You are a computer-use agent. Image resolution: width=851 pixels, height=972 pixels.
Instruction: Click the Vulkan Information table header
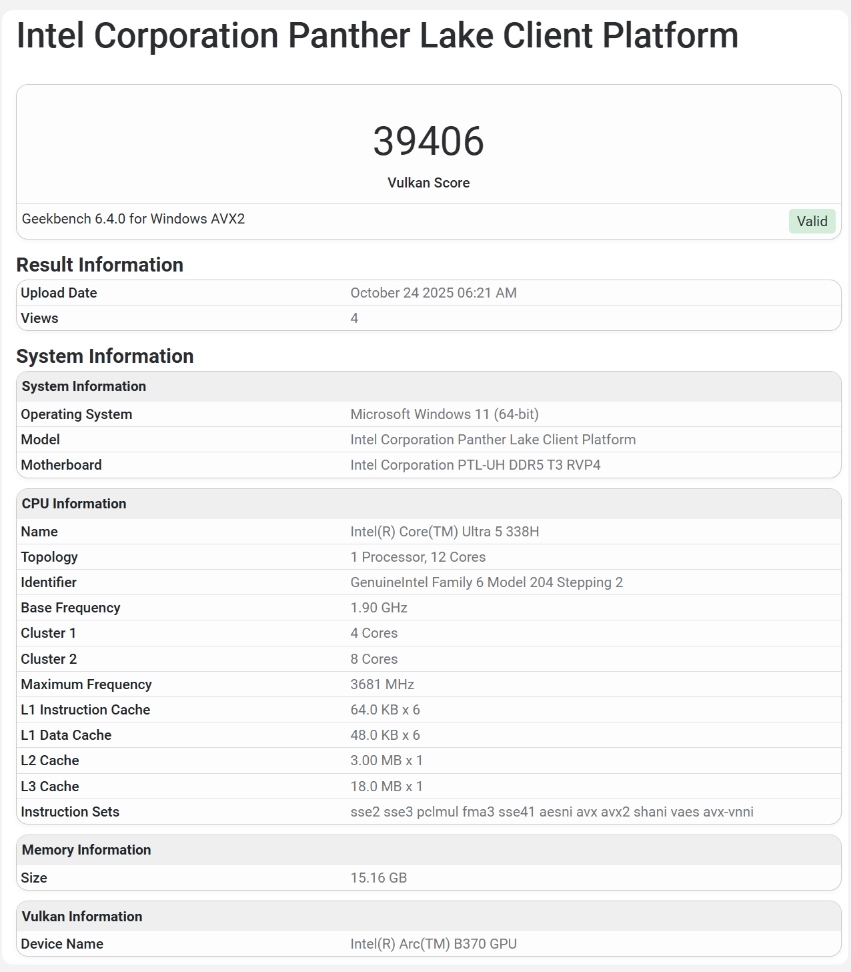82,916
